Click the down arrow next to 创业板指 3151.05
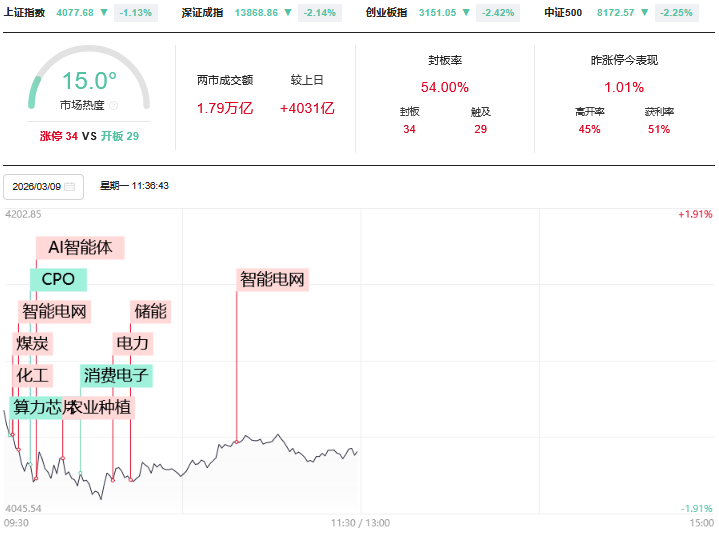Viewport: 719px width, 536px height. coord(467,13)
